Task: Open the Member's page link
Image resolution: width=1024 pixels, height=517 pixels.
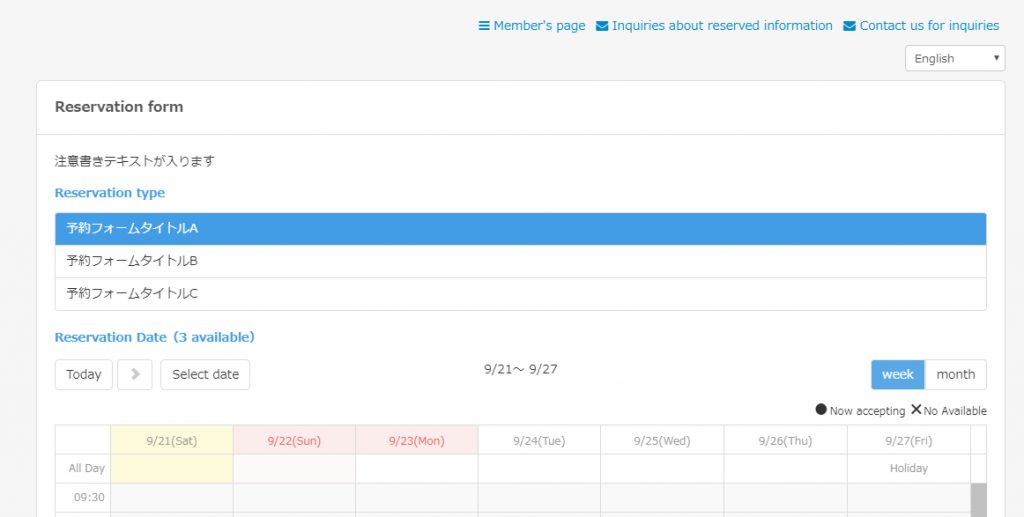Action: click(x=539, y=26)
